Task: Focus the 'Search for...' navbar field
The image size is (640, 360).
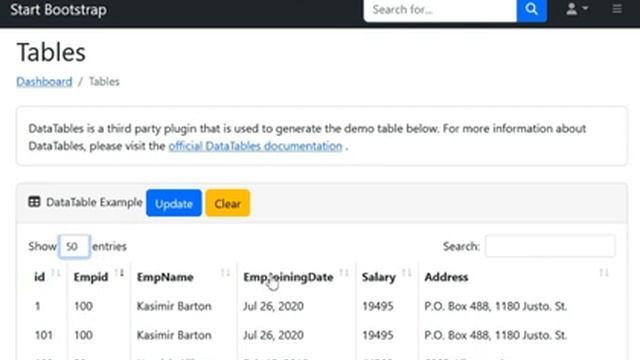Action: [440, 10]
